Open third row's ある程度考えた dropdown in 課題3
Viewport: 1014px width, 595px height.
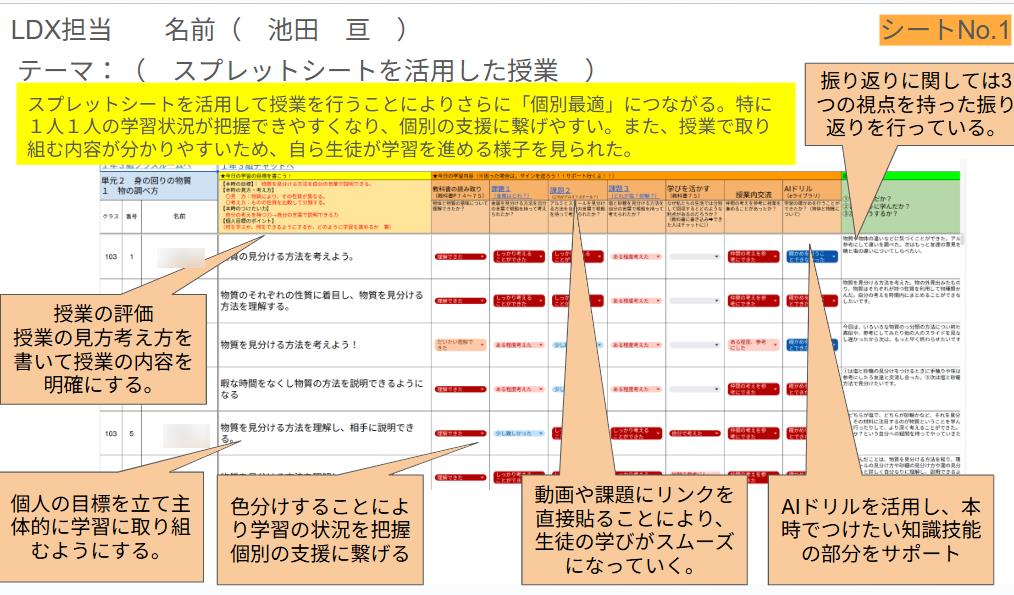tap(636, 345)
